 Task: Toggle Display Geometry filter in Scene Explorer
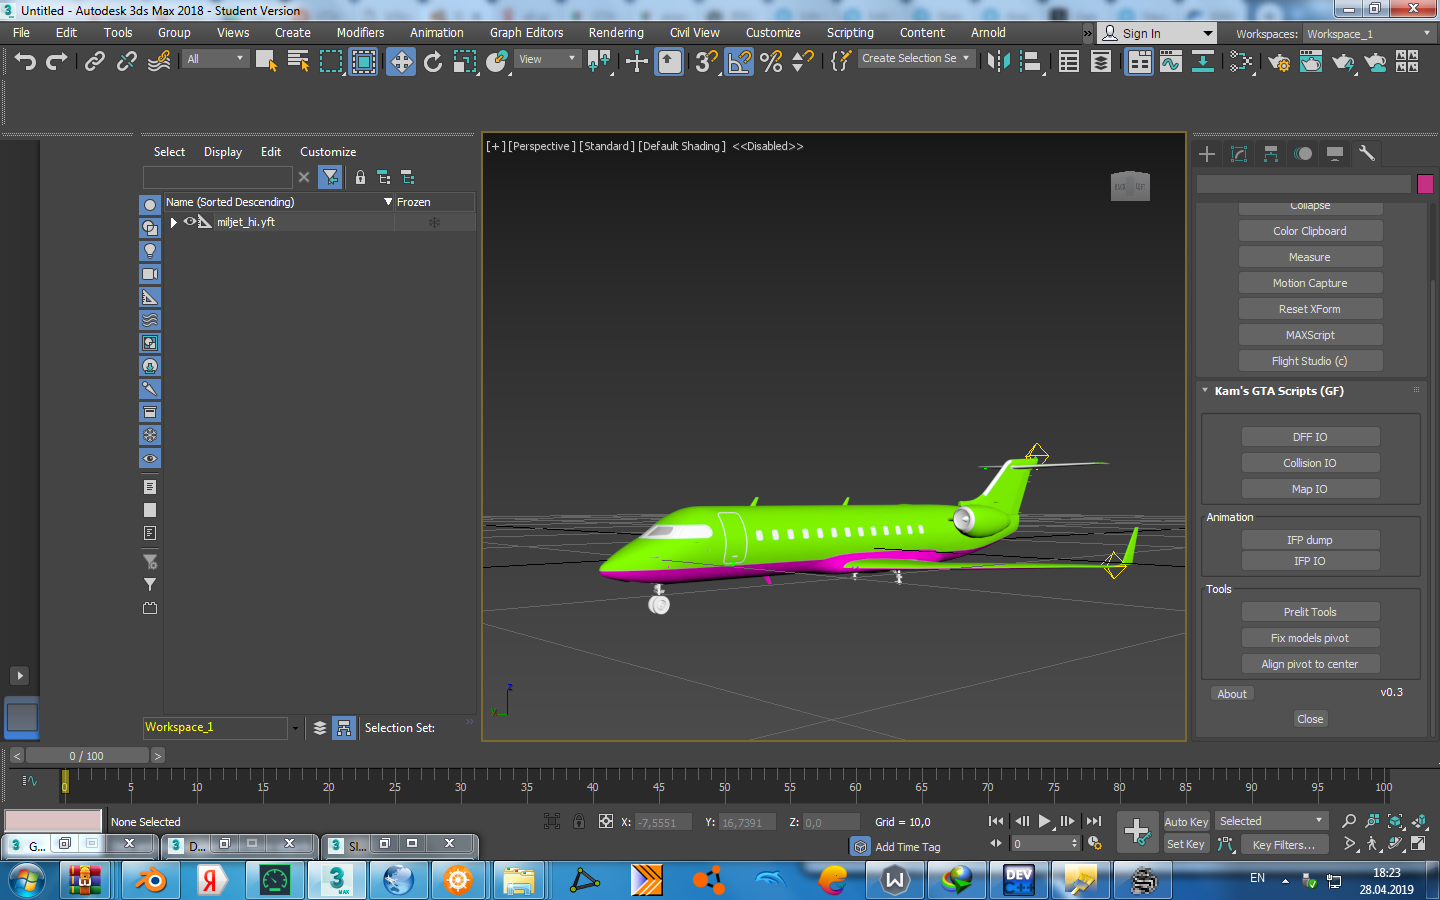(x=150, y=205)
